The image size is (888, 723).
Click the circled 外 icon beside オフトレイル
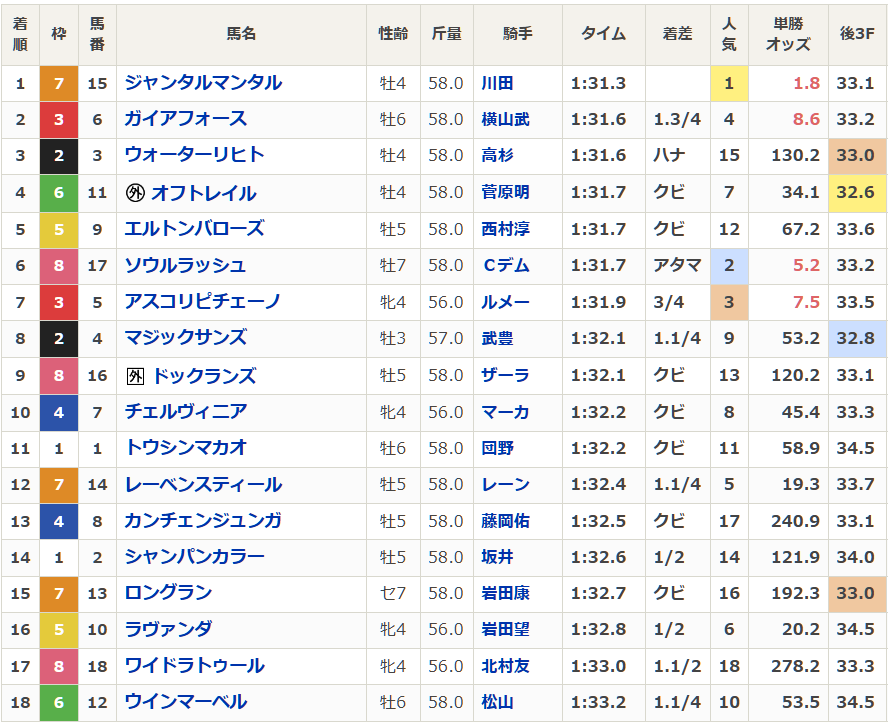click(136, 193)
